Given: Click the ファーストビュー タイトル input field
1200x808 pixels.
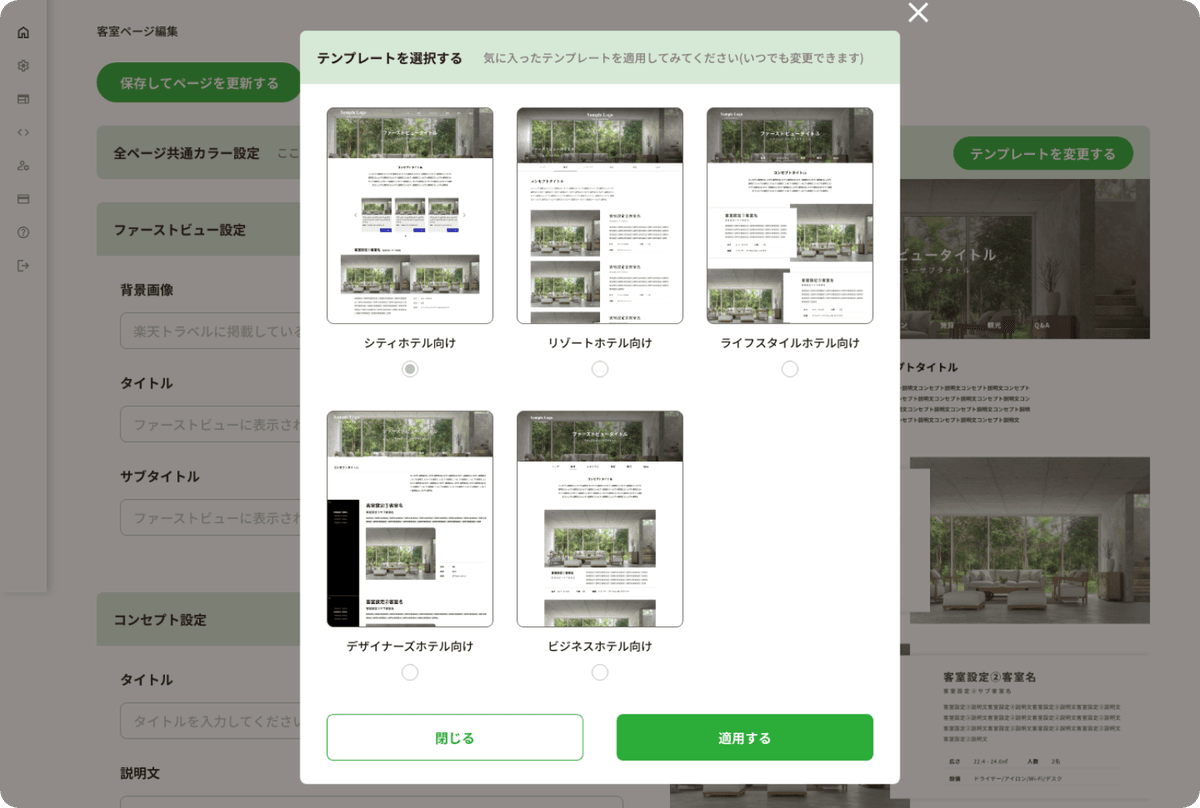Looking at the screenshot, I should click(x=210, y=423).
